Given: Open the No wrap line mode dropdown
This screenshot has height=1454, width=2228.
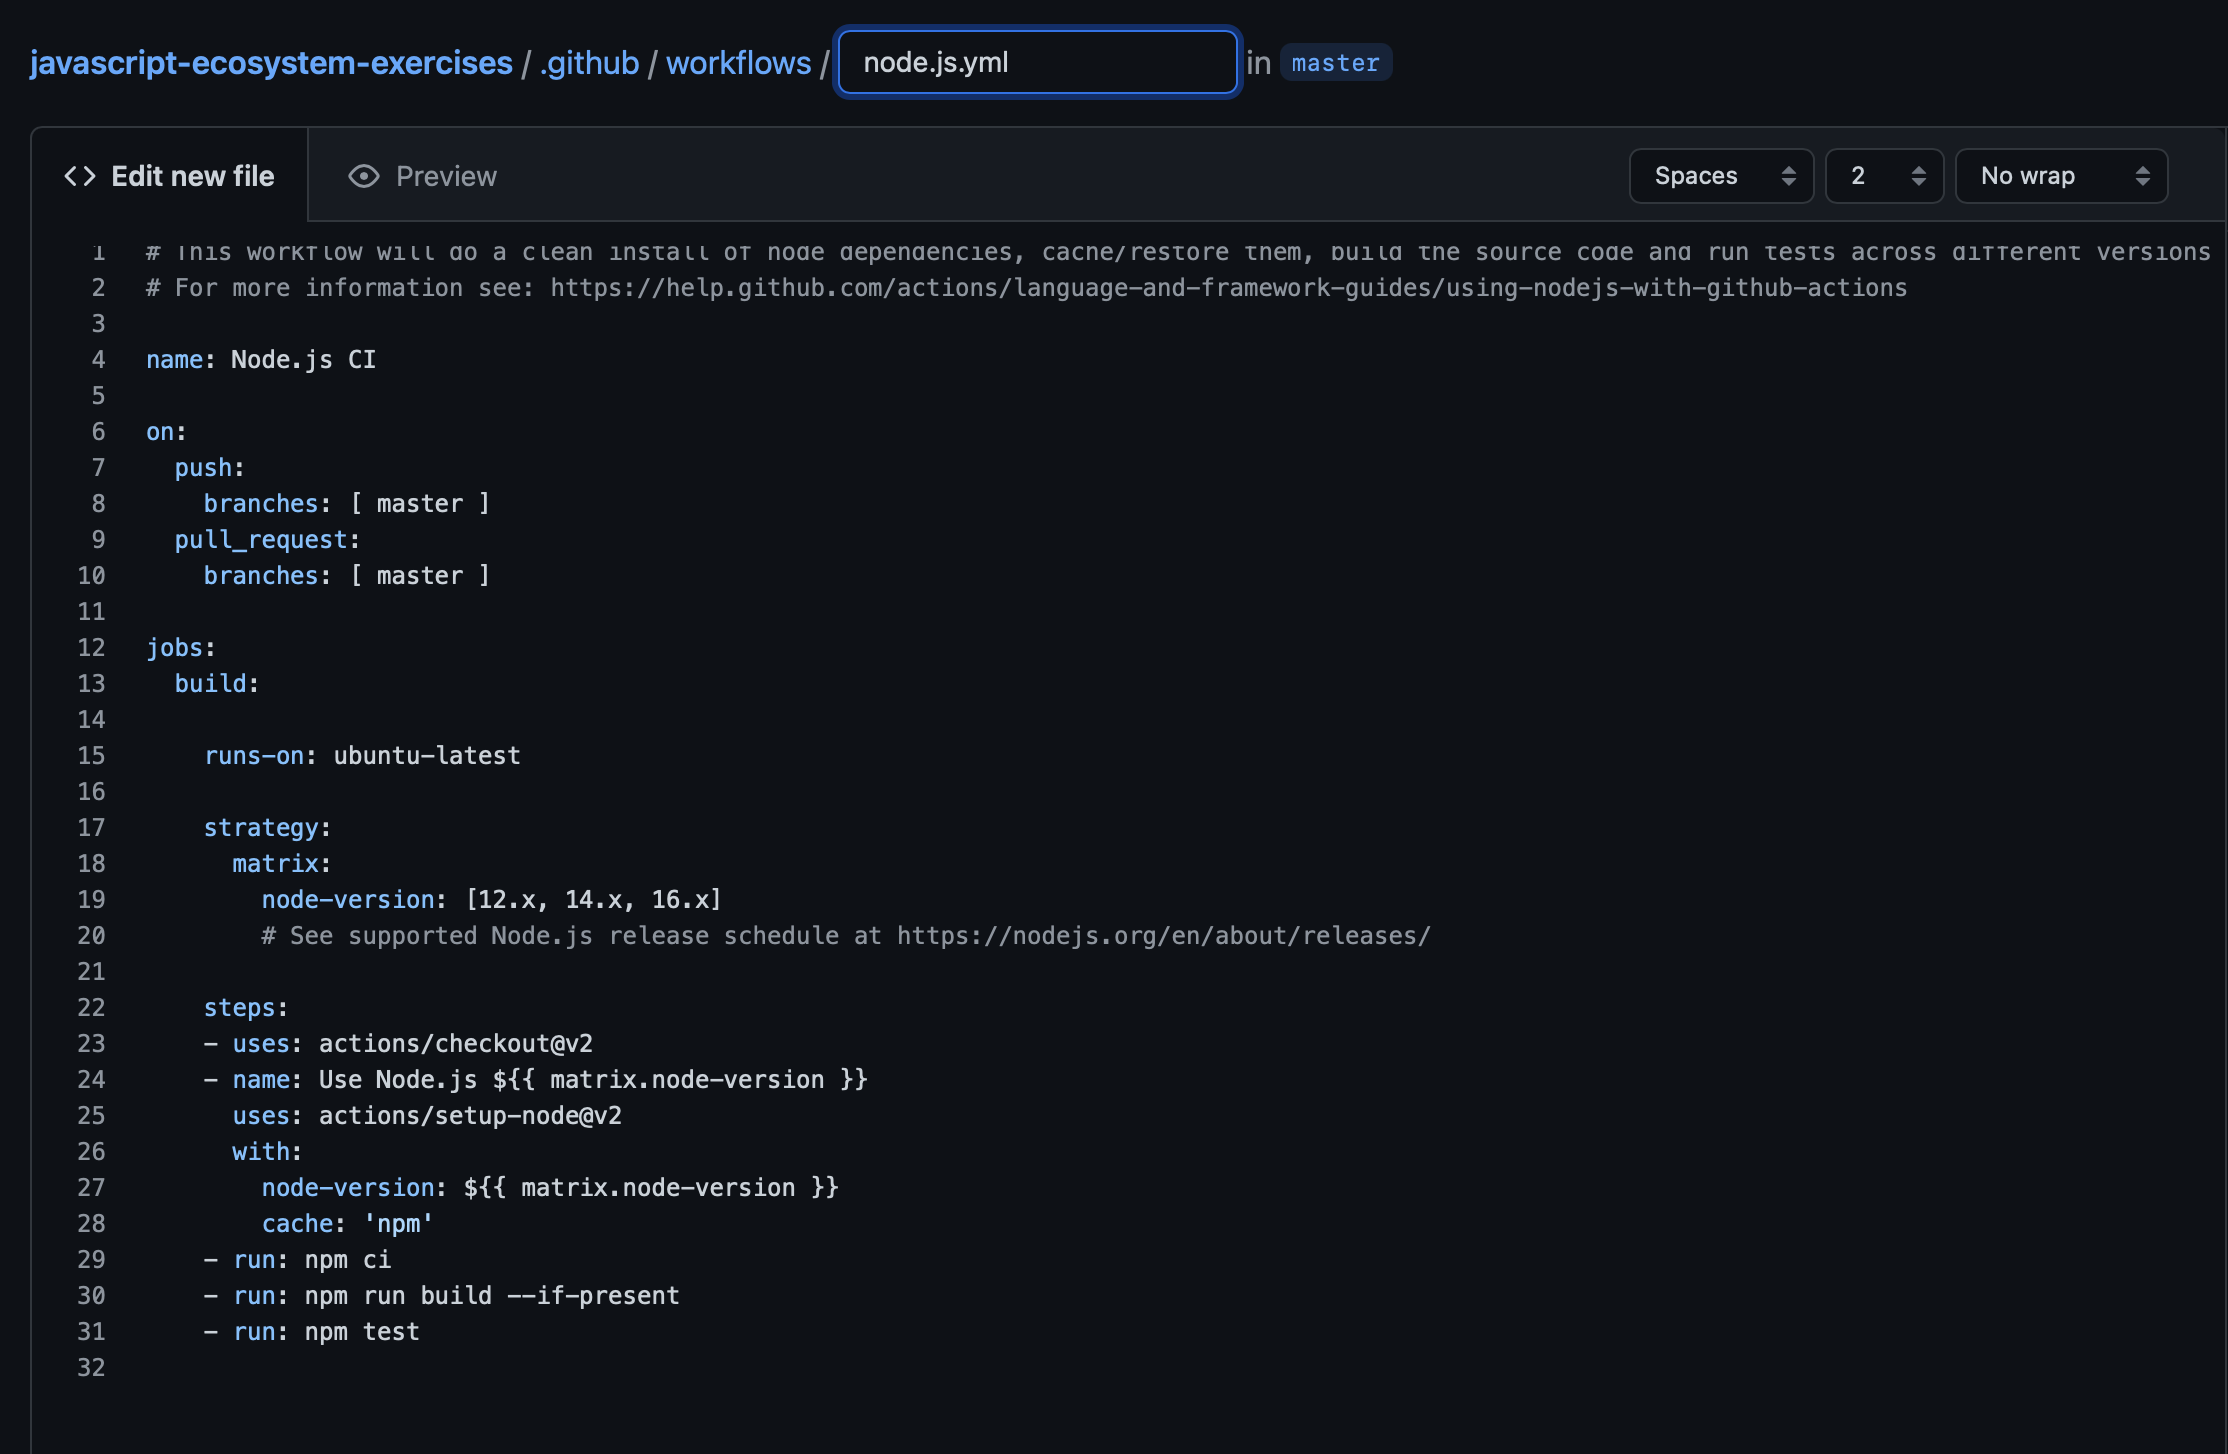Looking at the screenshot, I should point(2061,176).
